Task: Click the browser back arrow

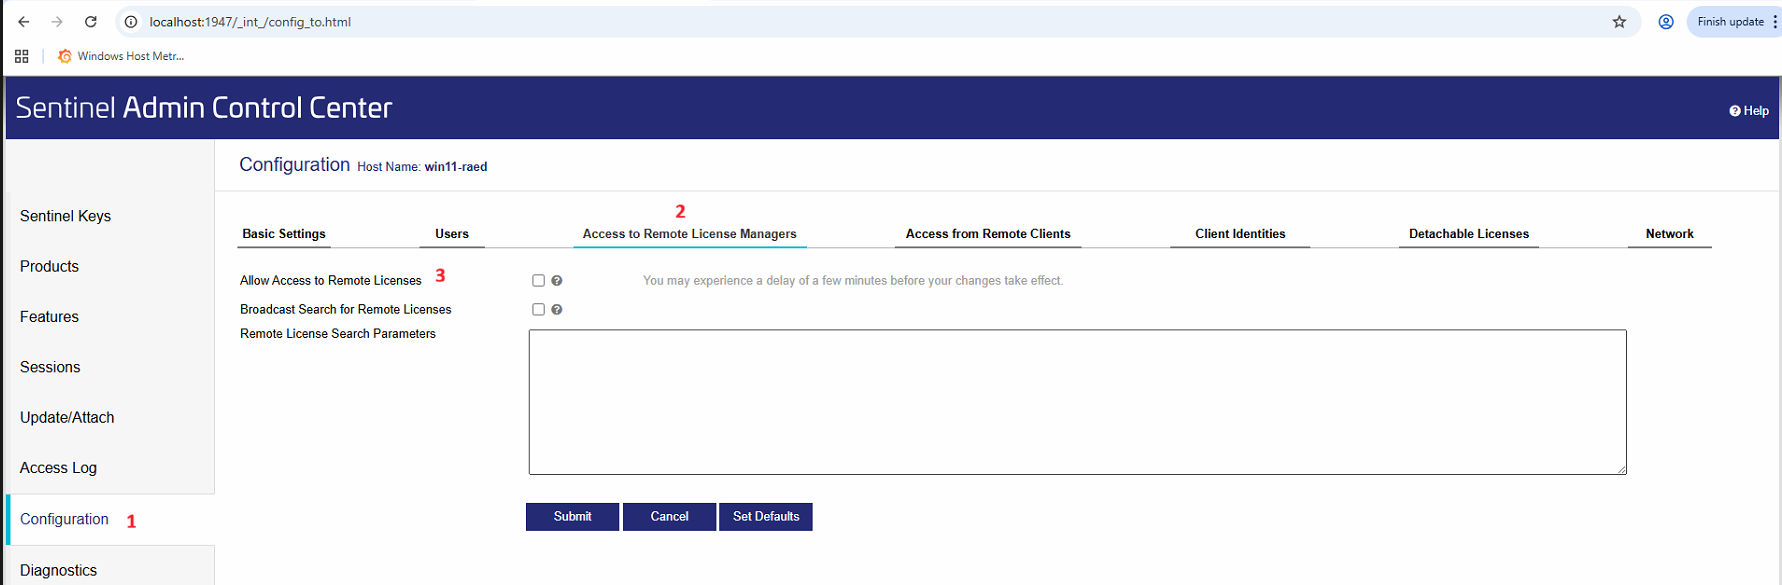Action: (24, 22)
